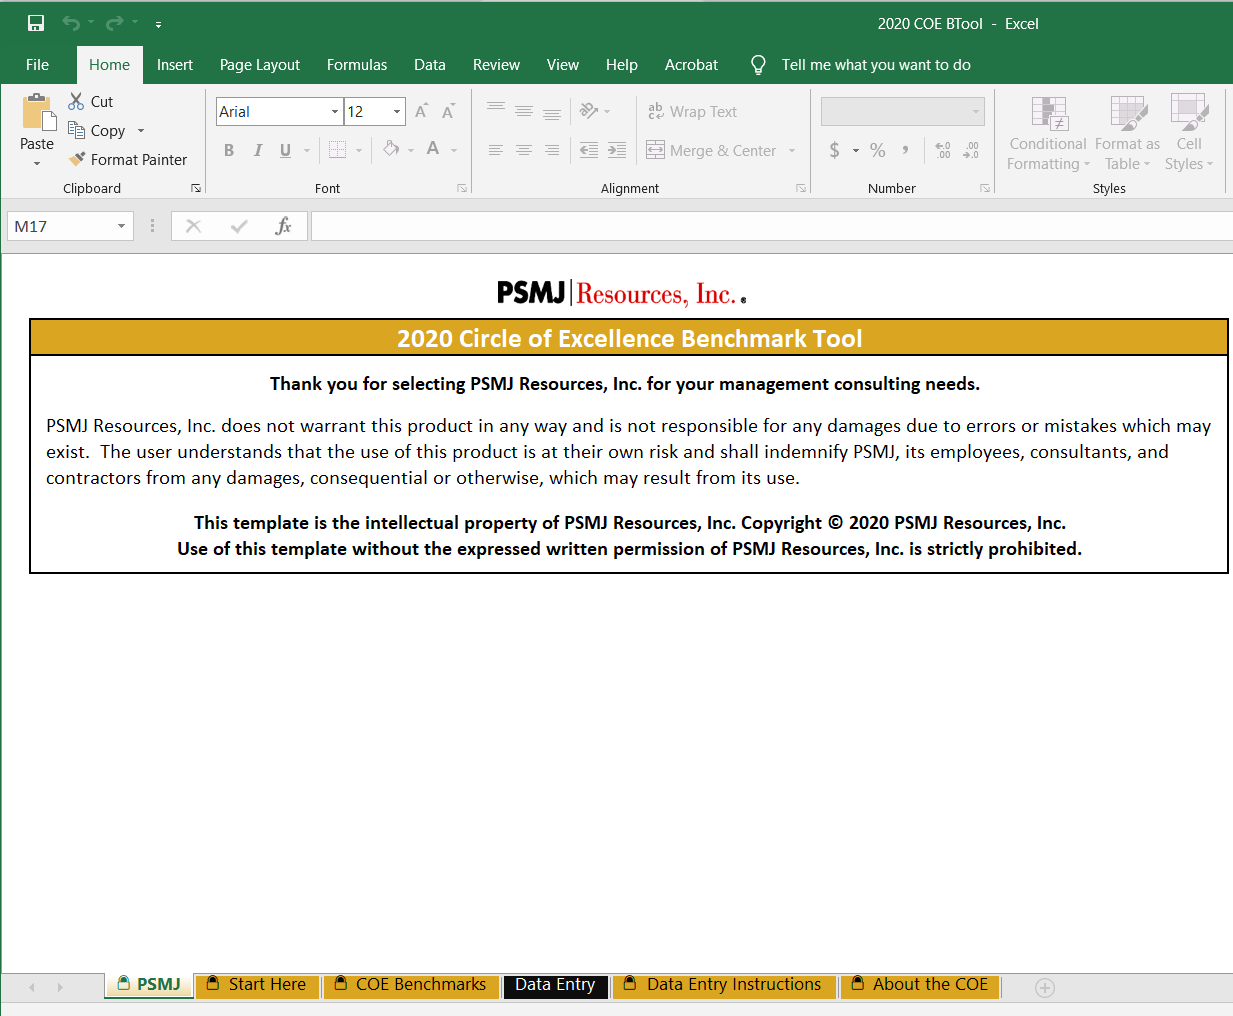The image size is (1233, 1016).
Task: Toggle Wrap Text
Action: point(692,111)
